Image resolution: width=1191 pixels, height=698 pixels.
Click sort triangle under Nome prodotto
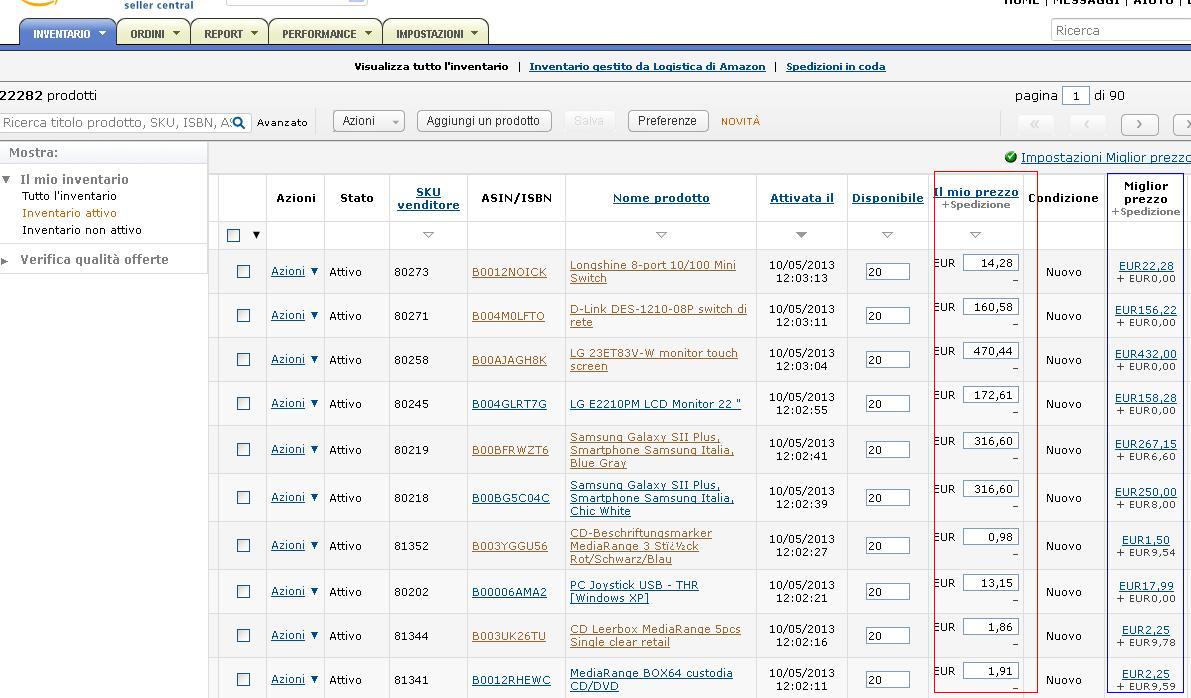(x=661, y=235)
